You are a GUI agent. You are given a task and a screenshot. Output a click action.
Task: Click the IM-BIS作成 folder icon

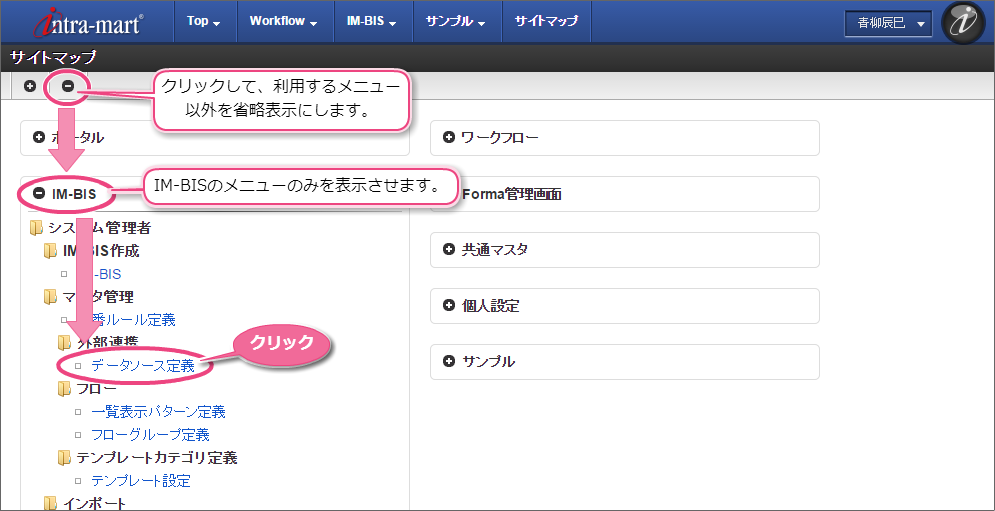pos(50,251)
